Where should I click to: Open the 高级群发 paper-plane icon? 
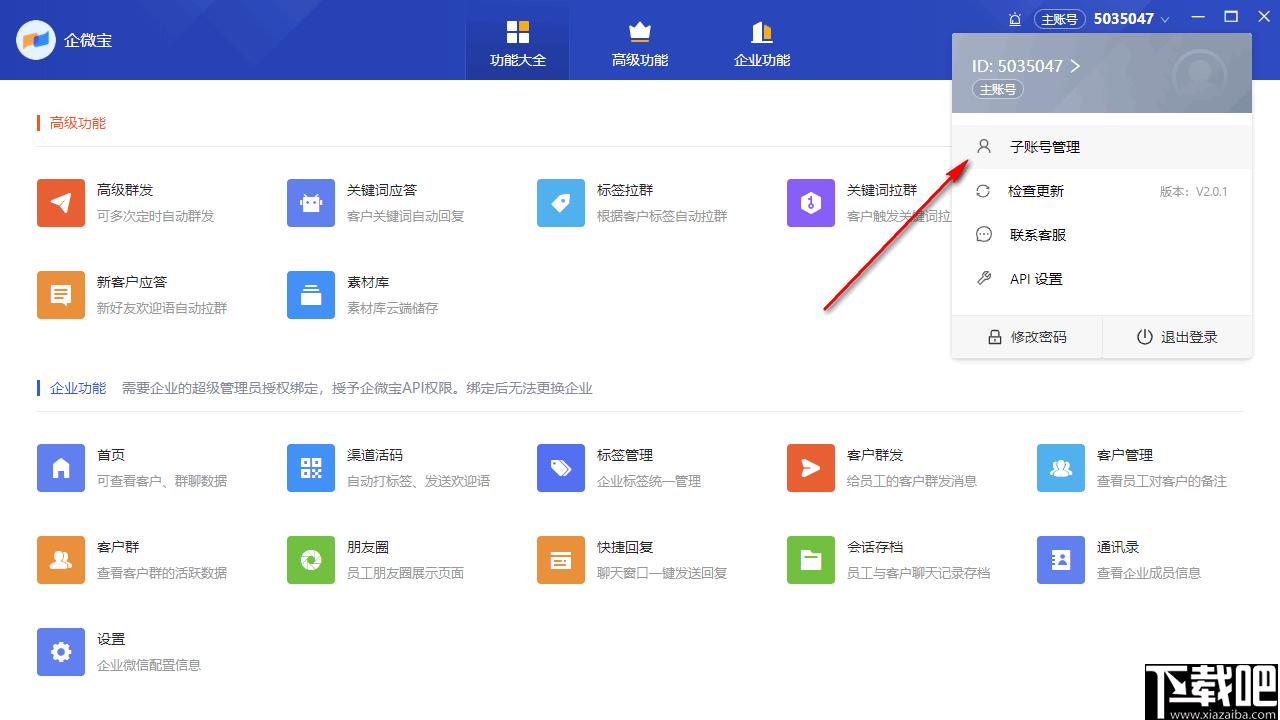(x=61, y=203)
